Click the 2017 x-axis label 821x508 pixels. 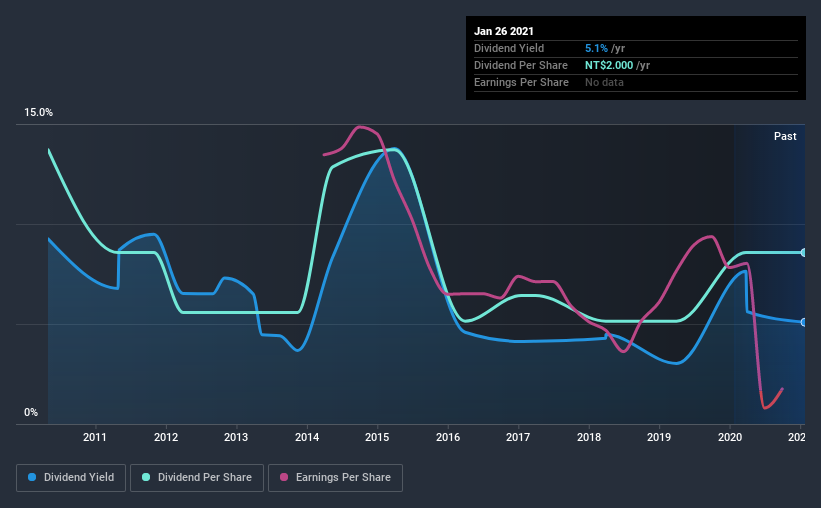(x=518, y=437)
